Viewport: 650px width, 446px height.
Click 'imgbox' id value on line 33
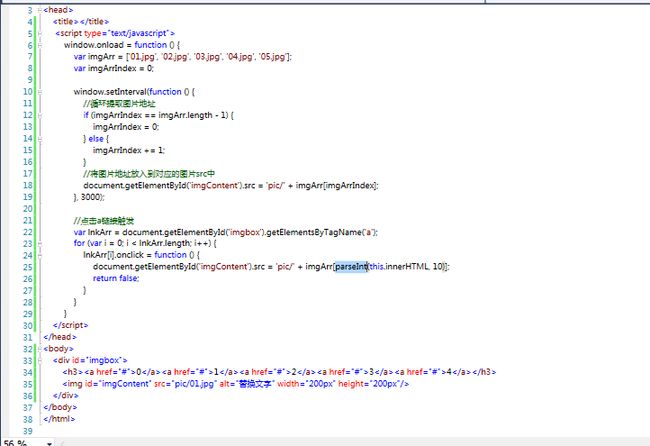click(104, 360)
